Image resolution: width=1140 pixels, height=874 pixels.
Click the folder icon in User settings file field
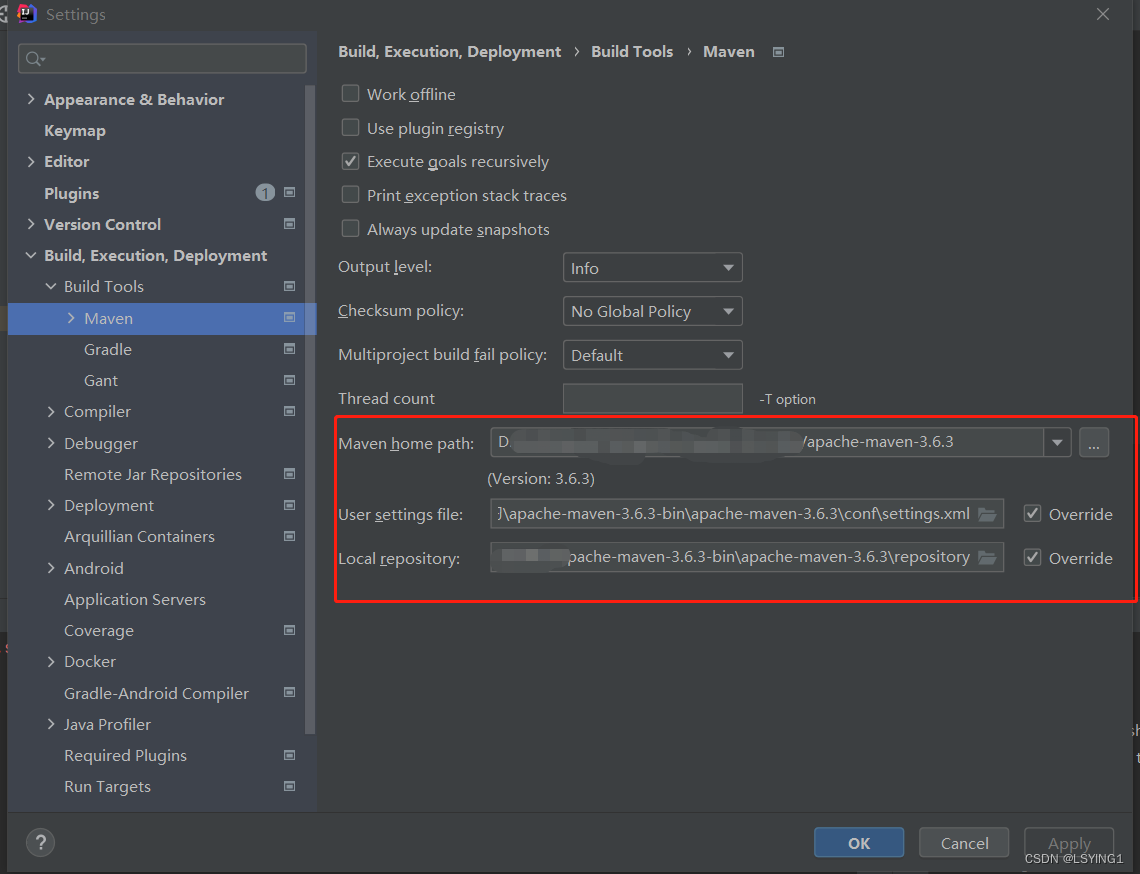(x=987, y=514)
